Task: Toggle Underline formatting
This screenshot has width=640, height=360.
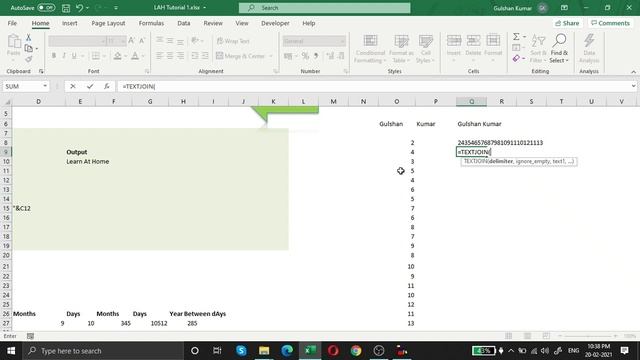Action: coord(74,56)
